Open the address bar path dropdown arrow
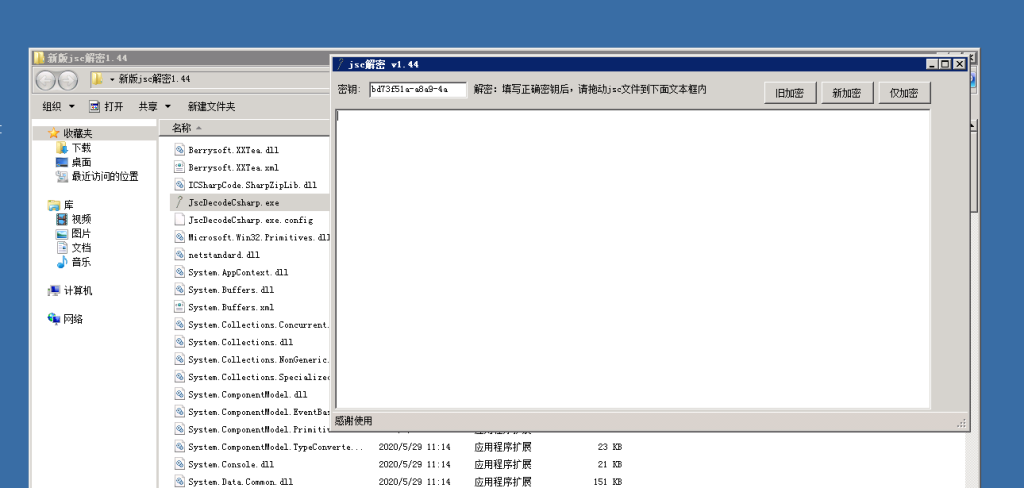The width and height of the screenshot is (1024, 488). [x=112, y=79]
